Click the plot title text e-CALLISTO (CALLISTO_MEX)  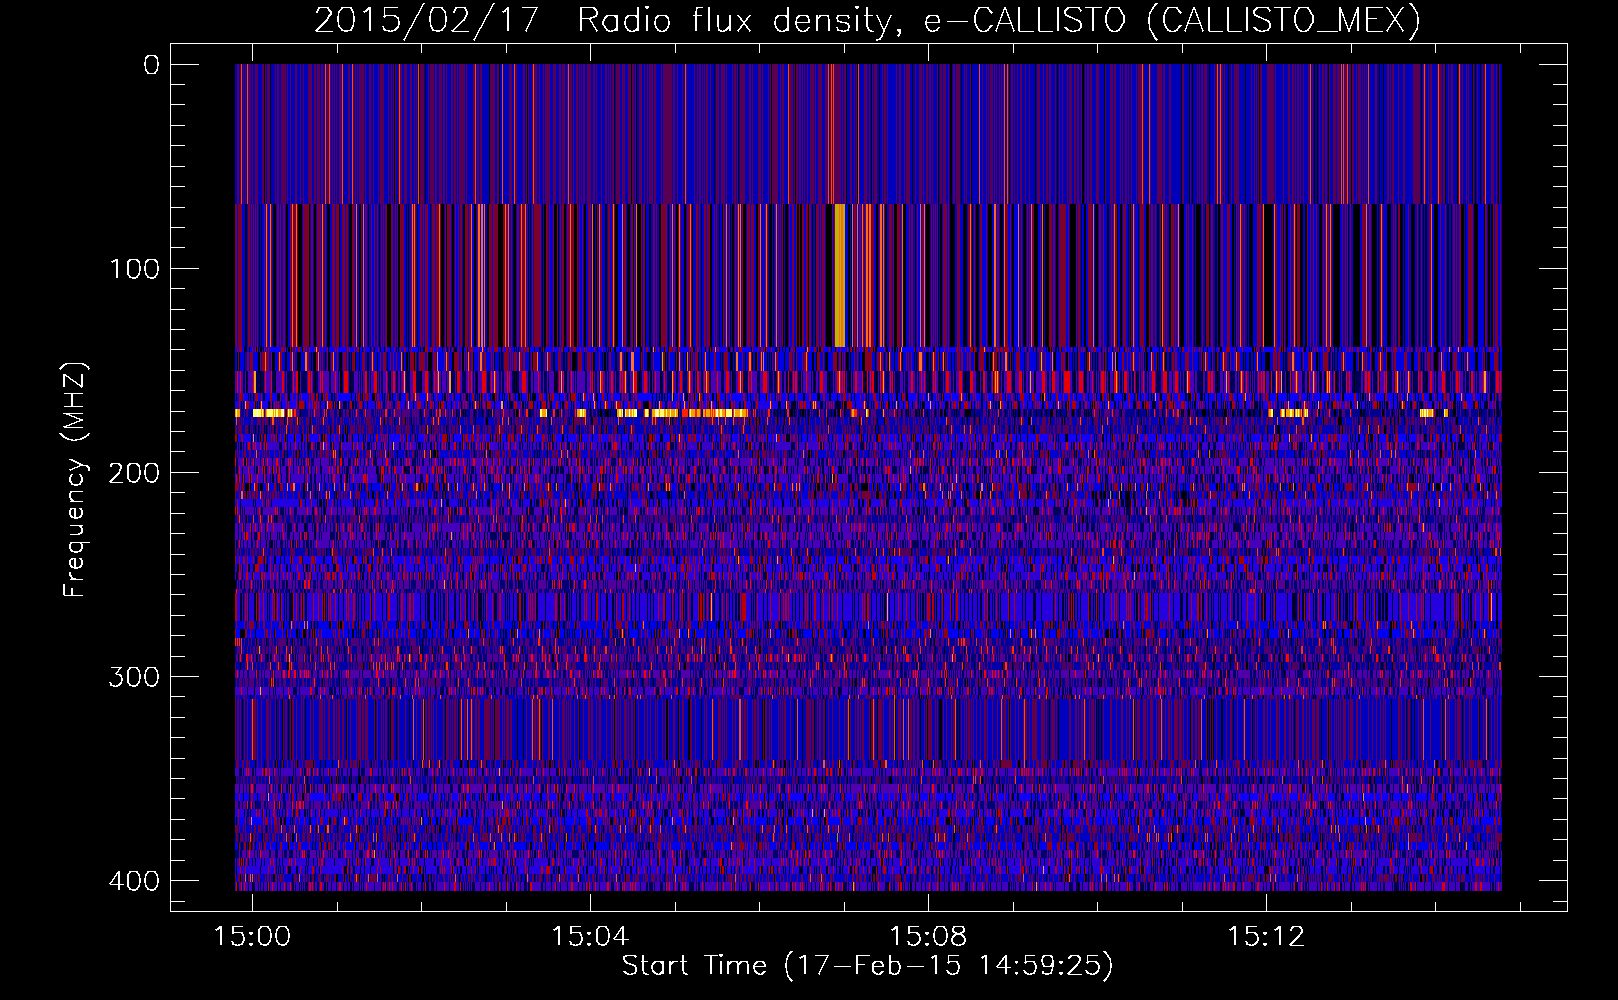1172,20
